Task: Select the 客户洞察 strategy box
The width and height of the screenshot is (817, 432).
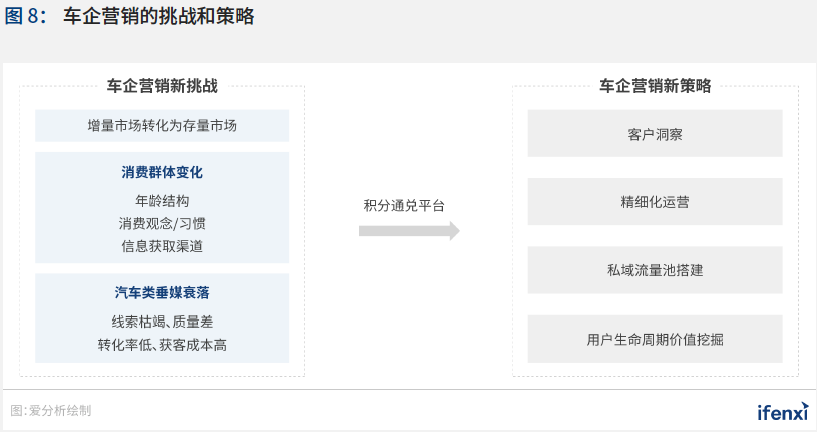Action: click(655, 133)
